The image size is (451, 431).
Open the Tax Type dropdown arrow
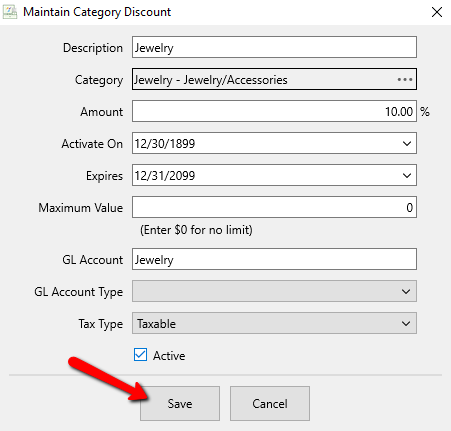(x=406, y=323)
